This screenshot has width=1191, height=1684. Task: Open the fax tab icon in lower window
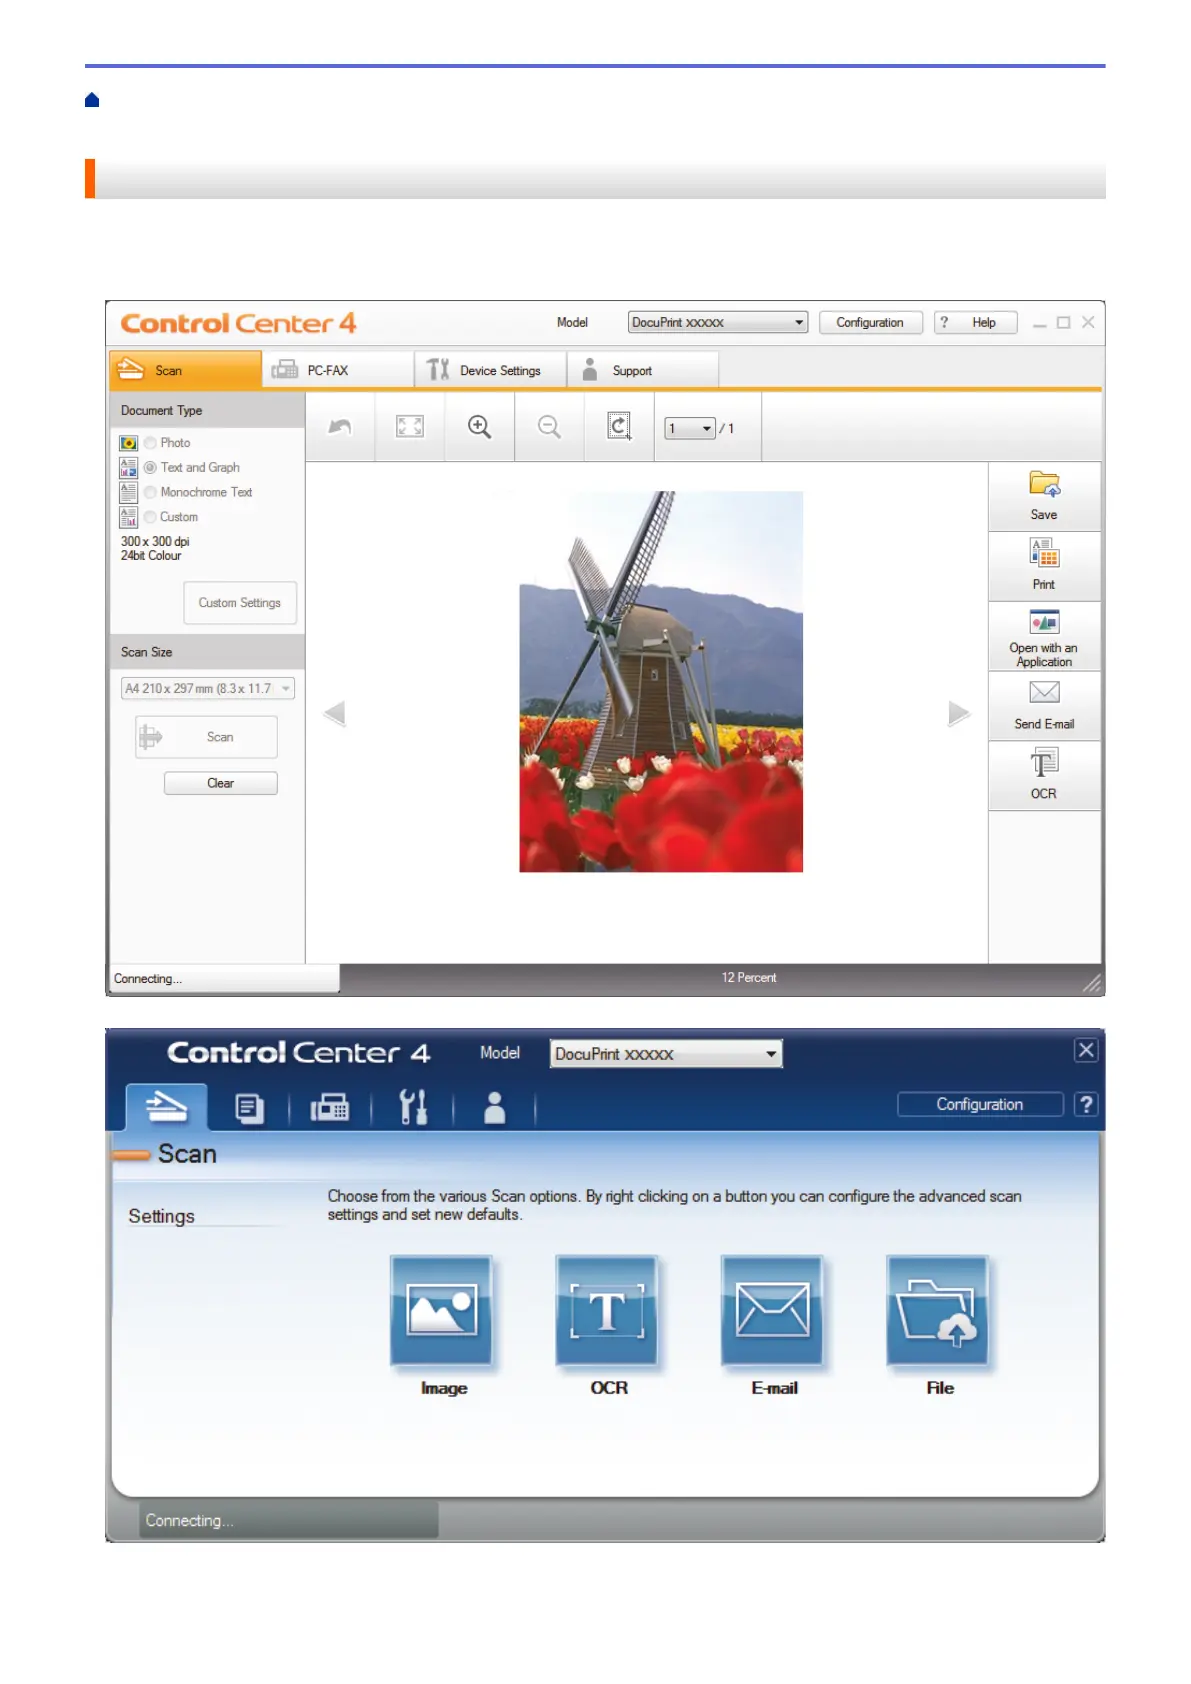(330, 1108)
